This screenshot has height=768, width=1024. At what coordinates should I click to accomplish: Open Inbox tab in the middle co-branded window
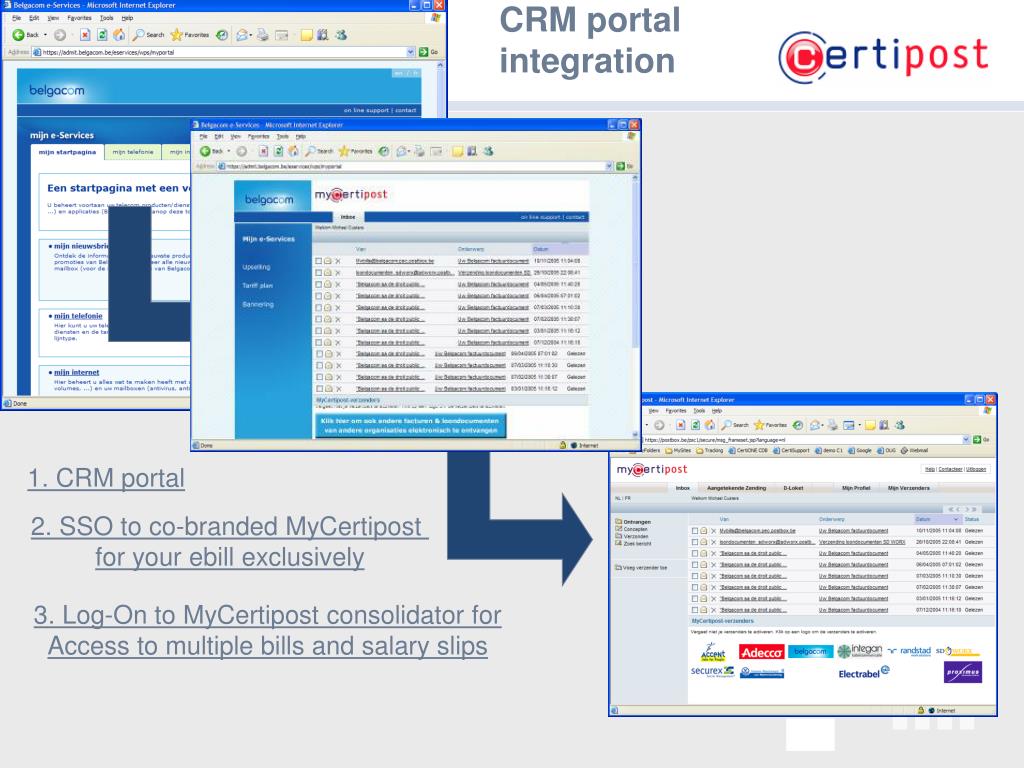[348, 217]
